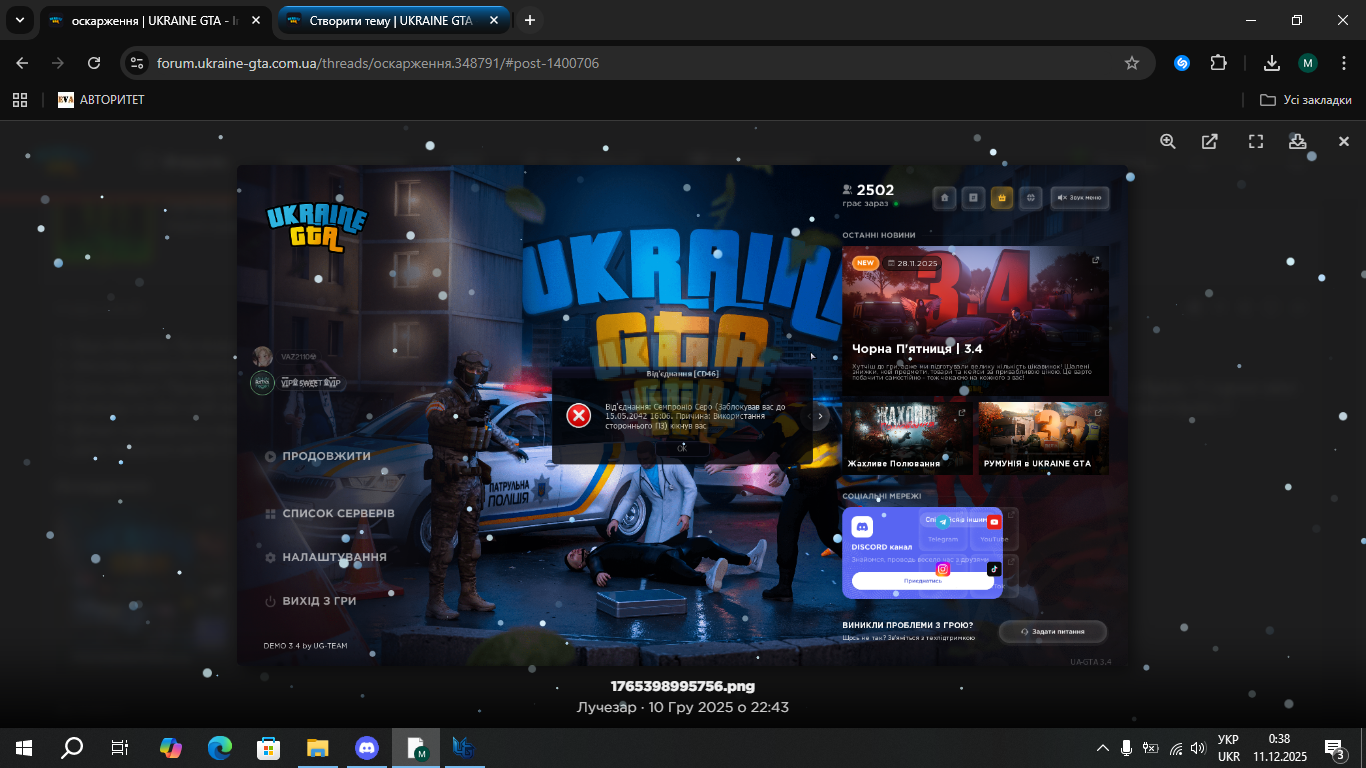Open the Windows notification center
Screen dimensions: 1366x768
pyautogui.click(x=1334, y=748)
